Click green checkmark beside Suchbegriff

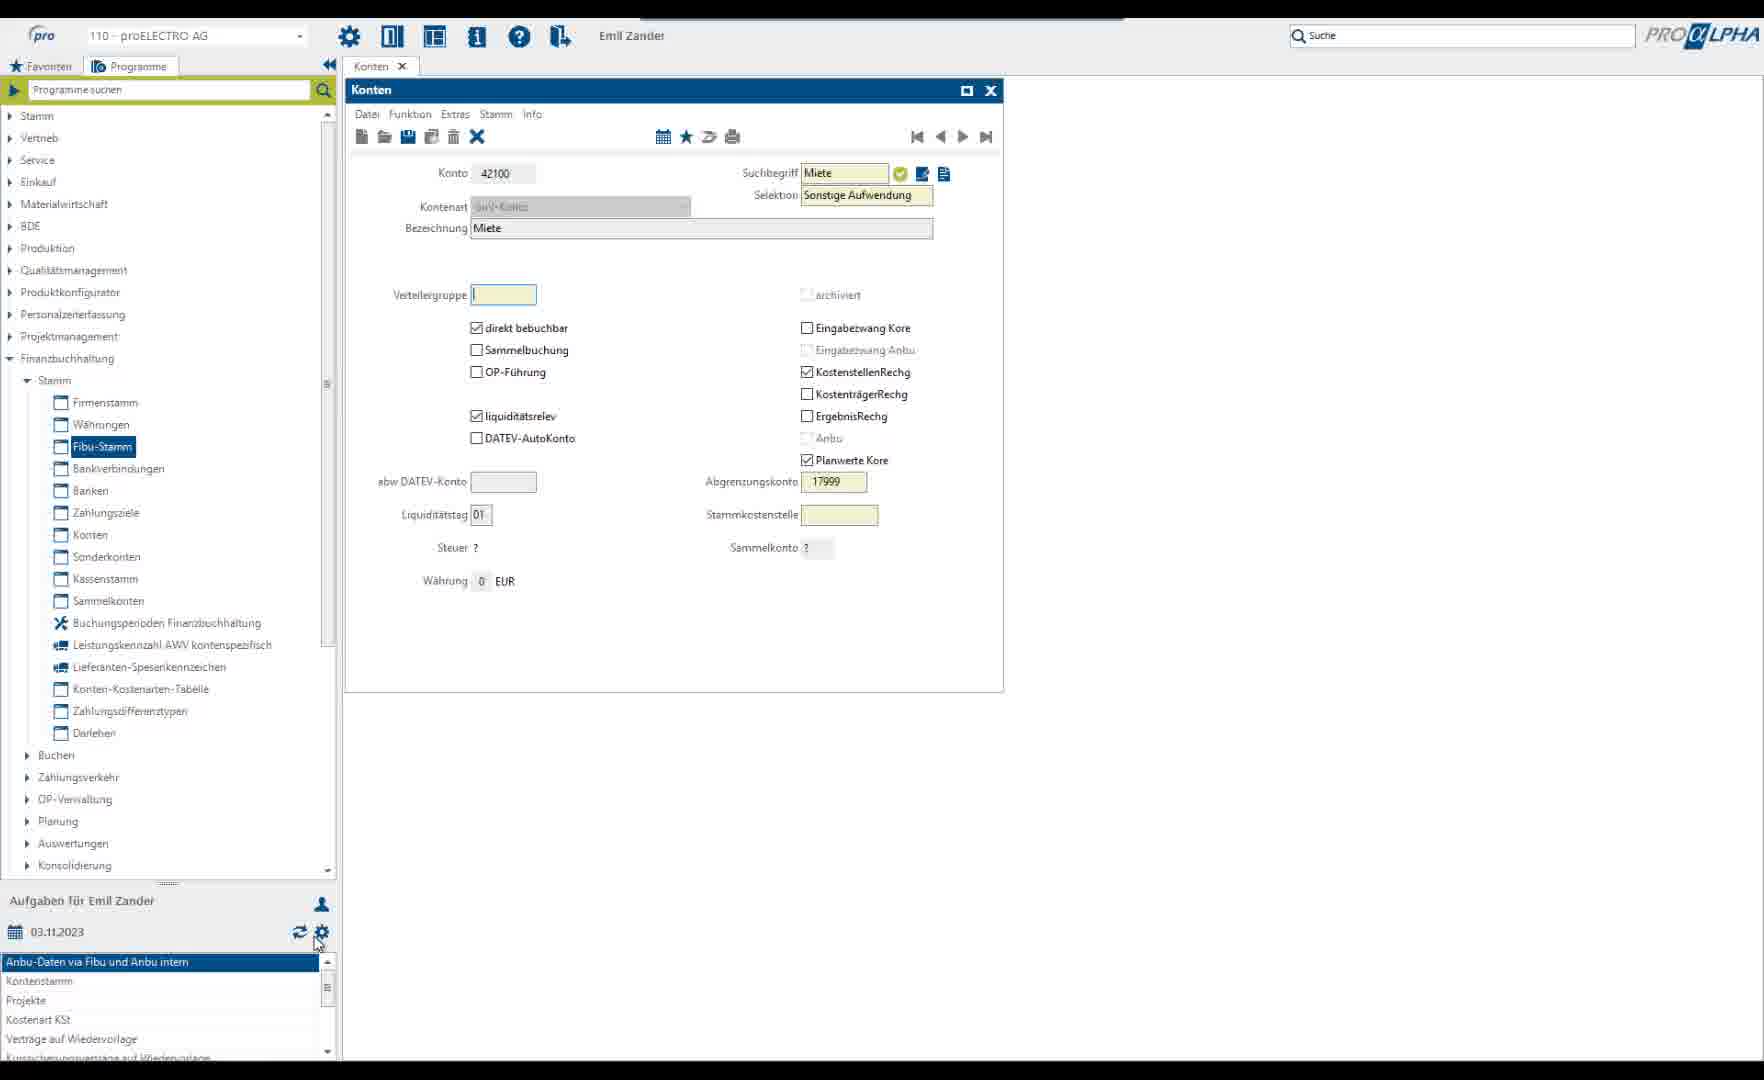click(x=900, y=174)
